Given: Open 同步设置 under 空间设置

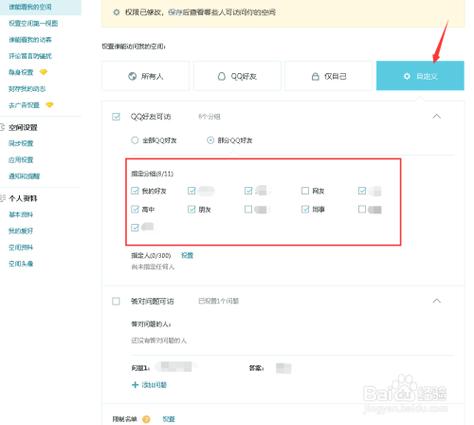Looking at the screenshot, I should 21,143.
